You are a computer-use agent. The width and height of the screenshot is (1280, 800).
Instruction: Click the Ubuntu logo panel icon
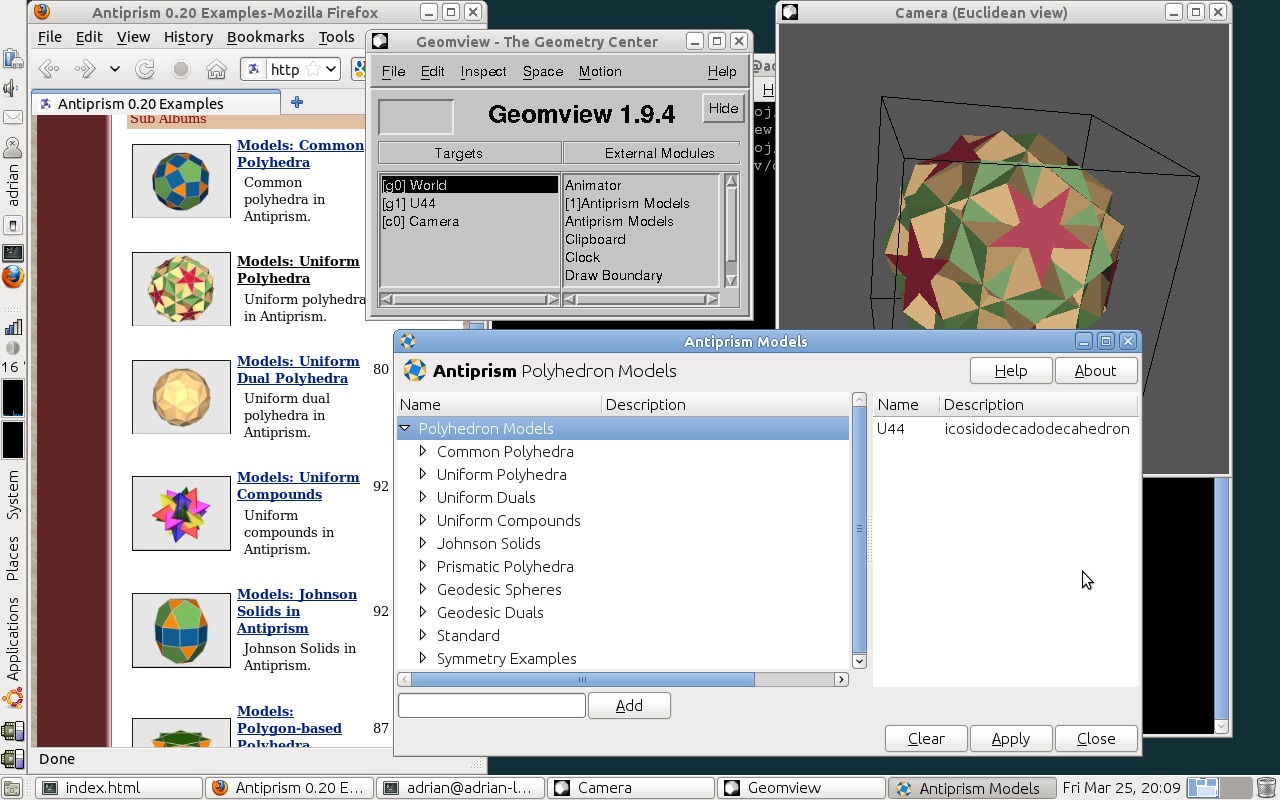13,699
